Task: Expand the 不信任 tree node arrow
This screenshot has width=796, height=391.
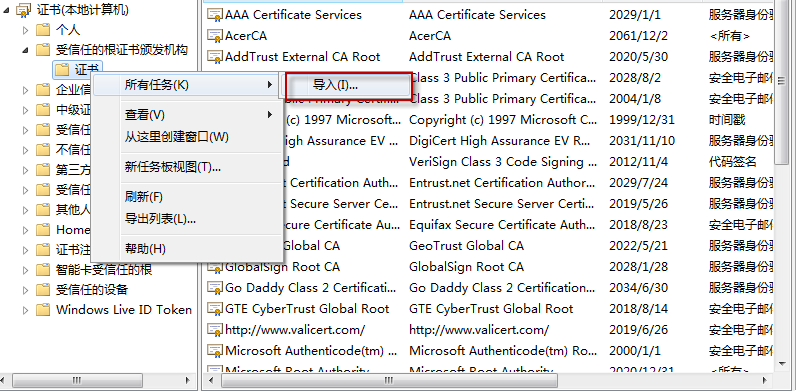Action: tap(25, 150)
